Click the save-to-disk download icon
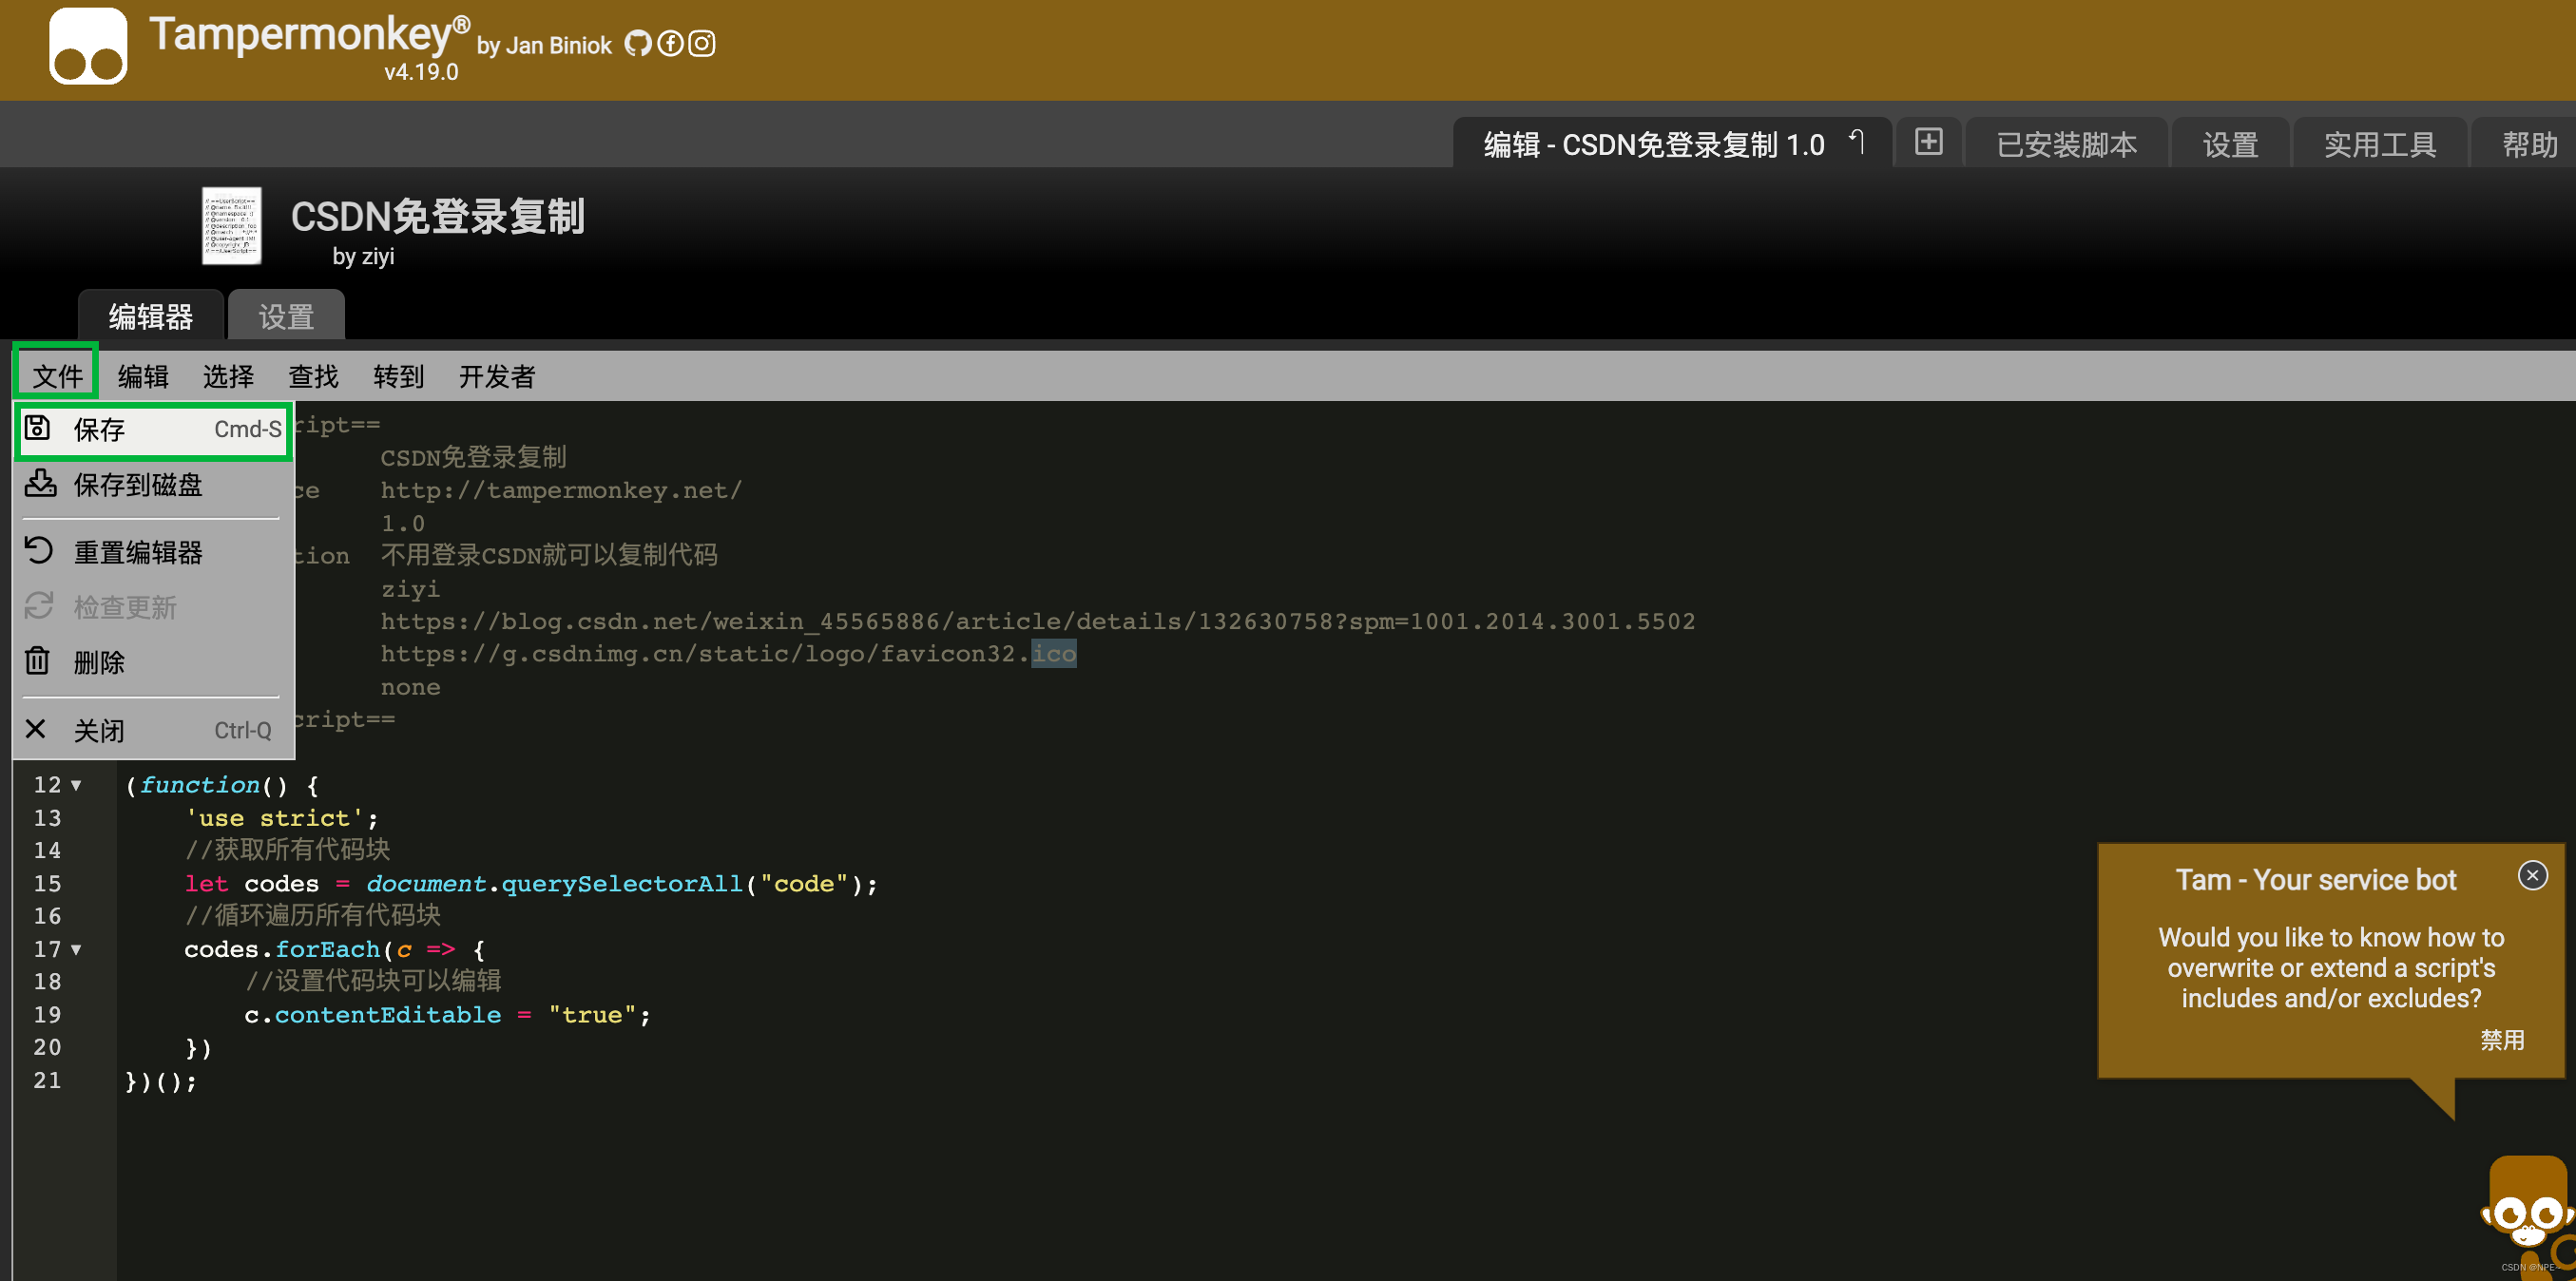 (40, 484)
